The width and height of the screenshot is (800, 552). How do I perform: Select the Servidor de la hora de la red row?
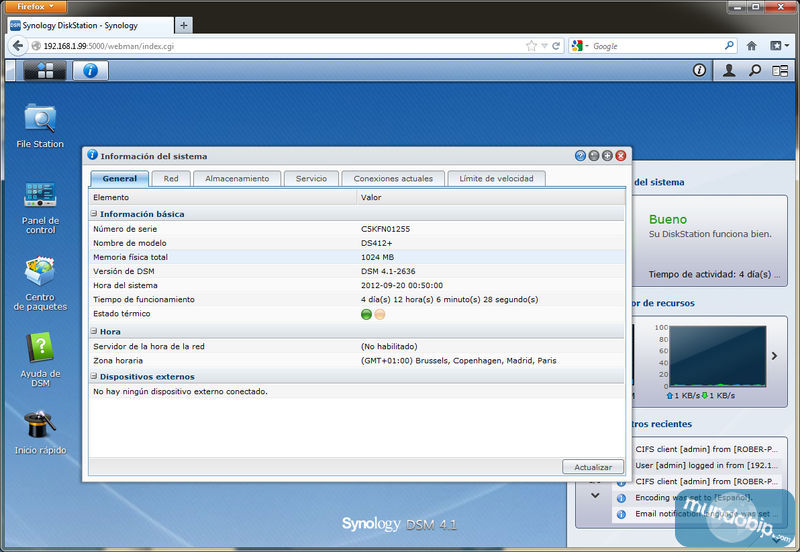356,346
